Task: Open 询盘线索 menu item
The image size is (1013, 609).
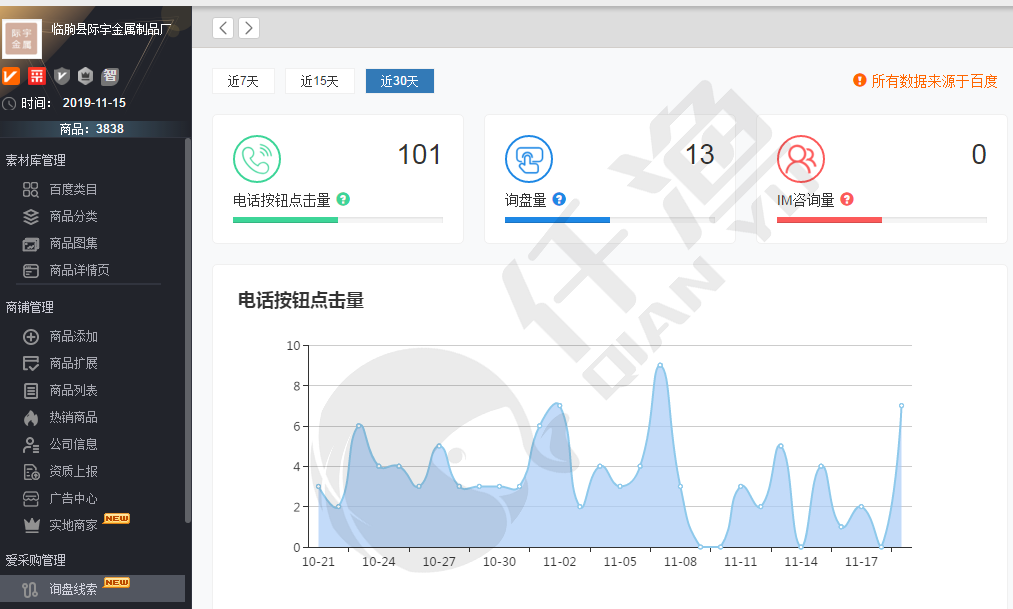Action: coord(73,589)
